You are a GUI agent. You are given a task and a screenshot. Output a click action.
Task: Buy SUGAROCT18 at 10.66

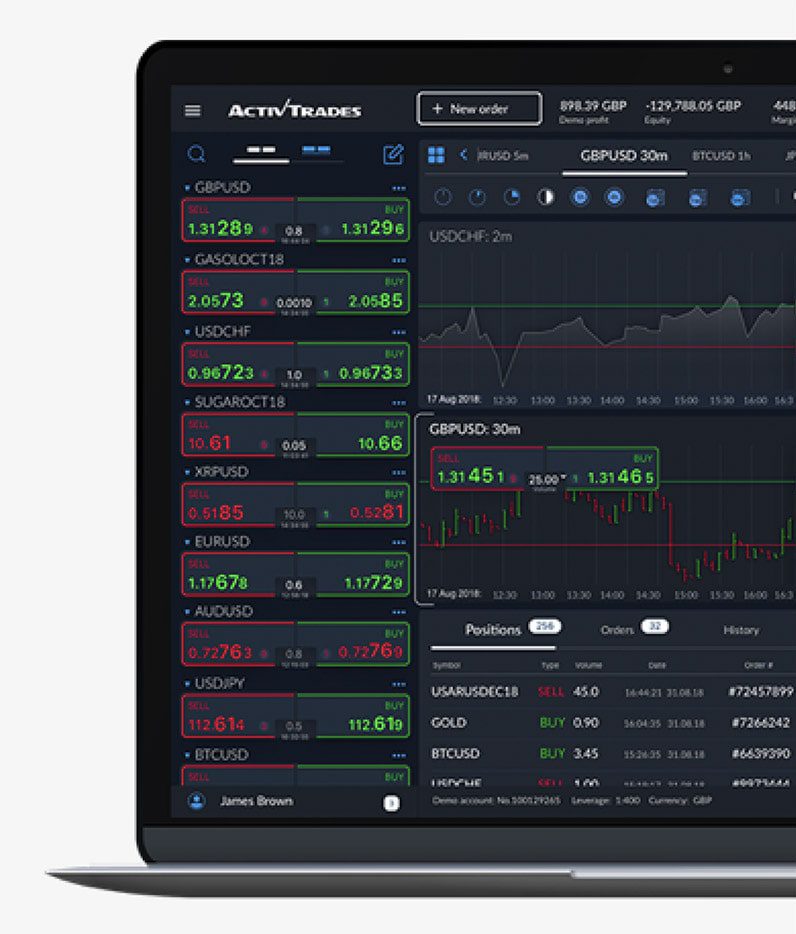coord(353,435)
